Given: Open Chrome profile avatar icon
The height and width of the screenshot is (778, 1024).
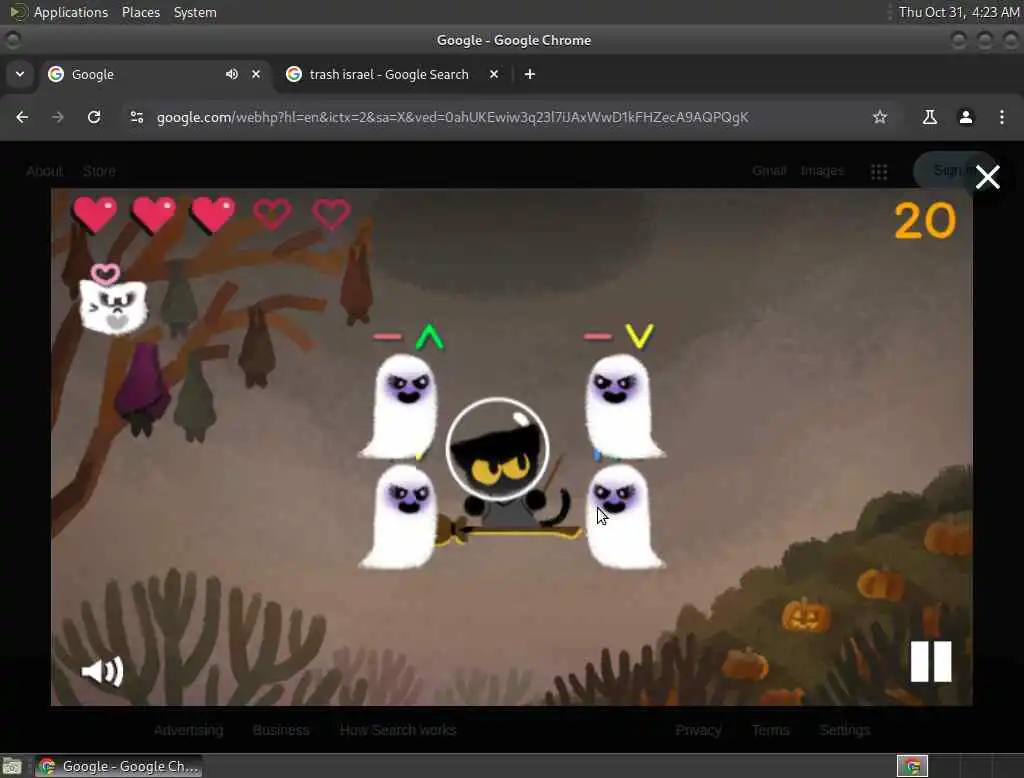Looking at the screenshot, I should tap(965, 117).
